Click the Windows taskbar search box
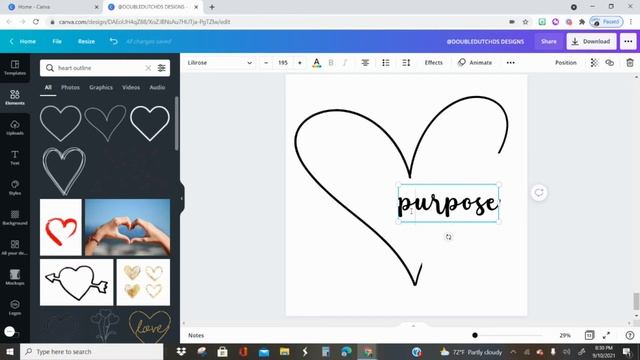 tap(91, 351)
